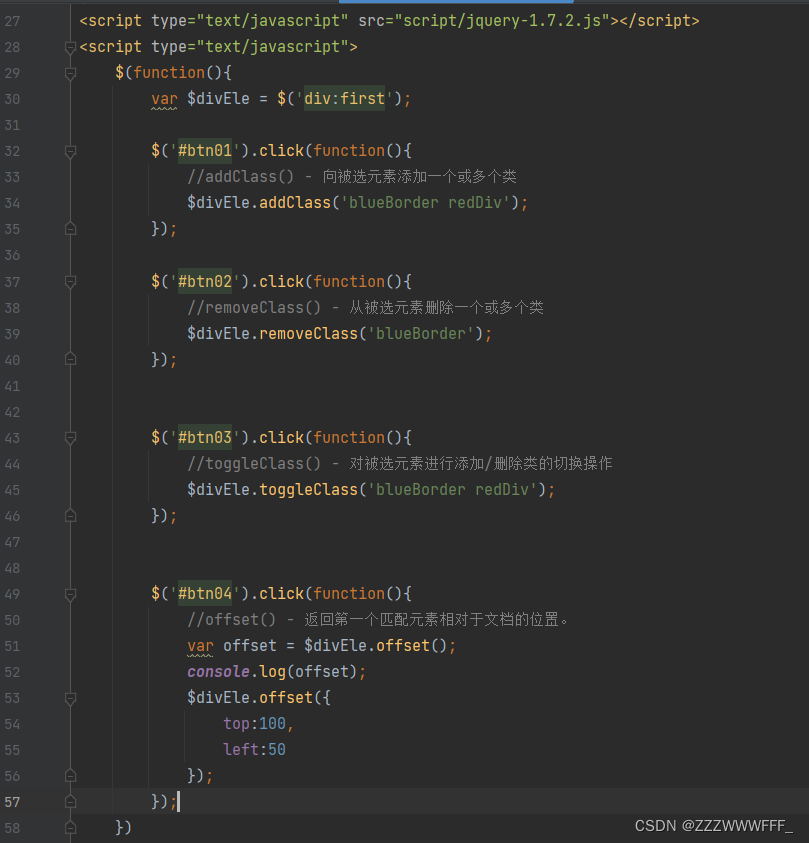The width and height of the screenshot is (809, 843).
Task: Click the fold-end marker at line 46
Action: (70, 515)
